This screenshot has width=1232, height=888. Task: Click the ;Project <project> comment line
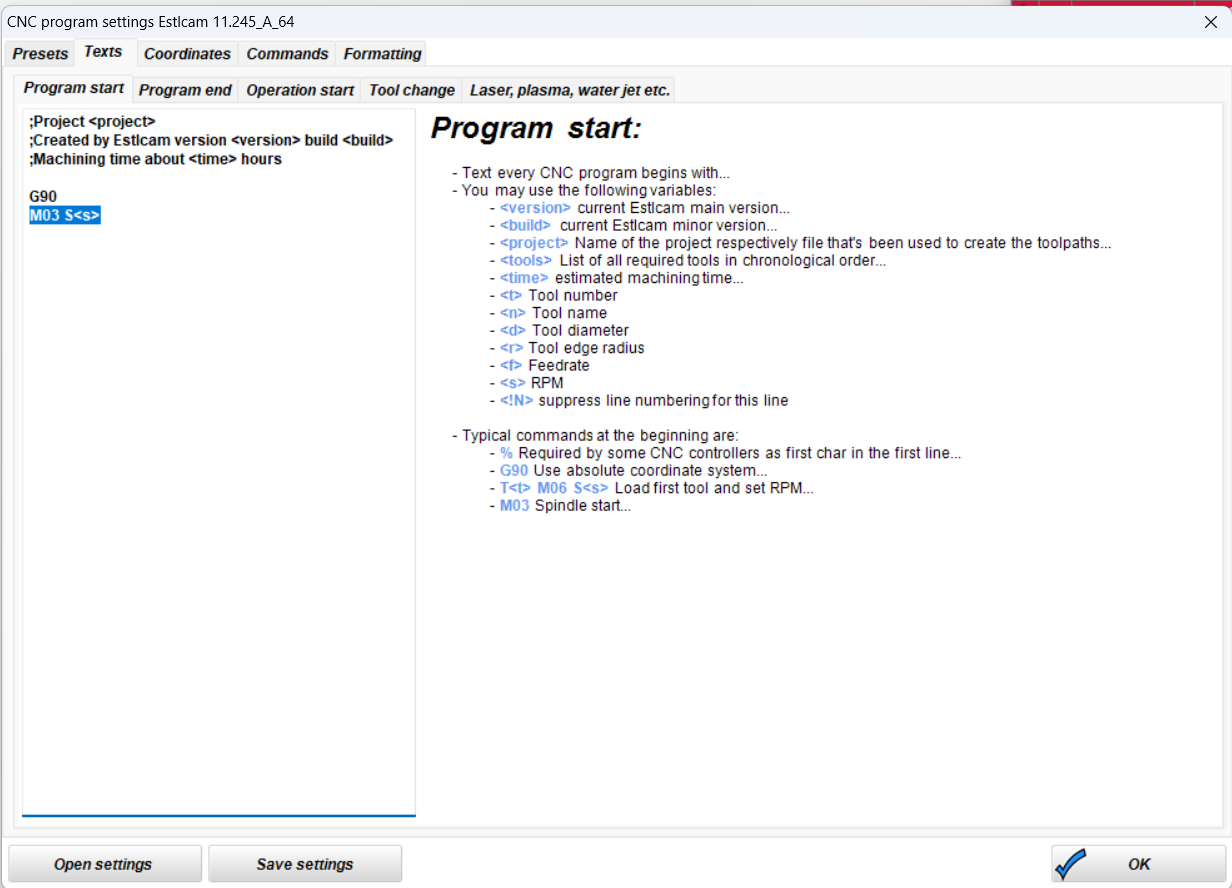click(x=92, y=122)
